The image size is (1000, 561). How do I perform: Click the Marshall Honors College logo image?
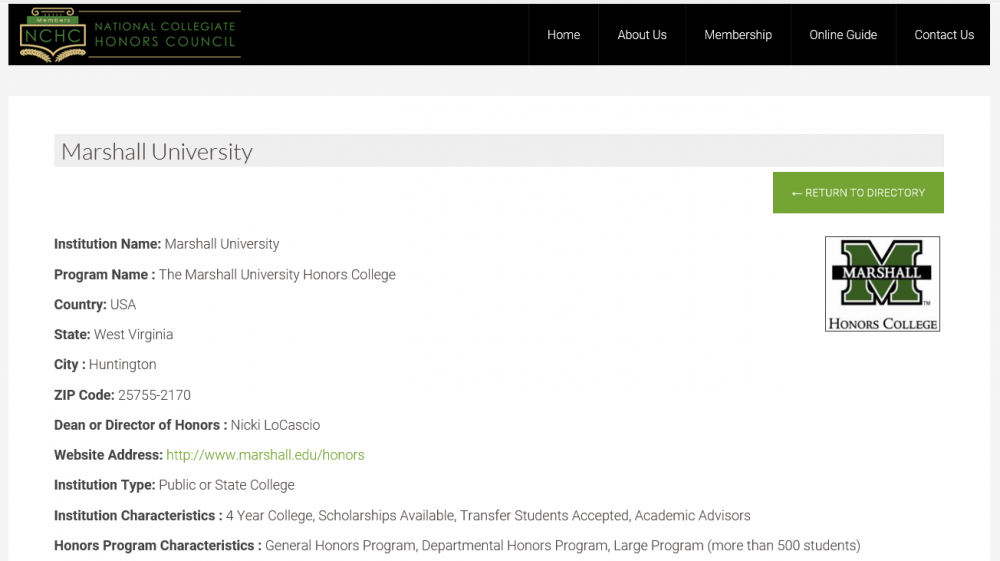pos(882,284)
